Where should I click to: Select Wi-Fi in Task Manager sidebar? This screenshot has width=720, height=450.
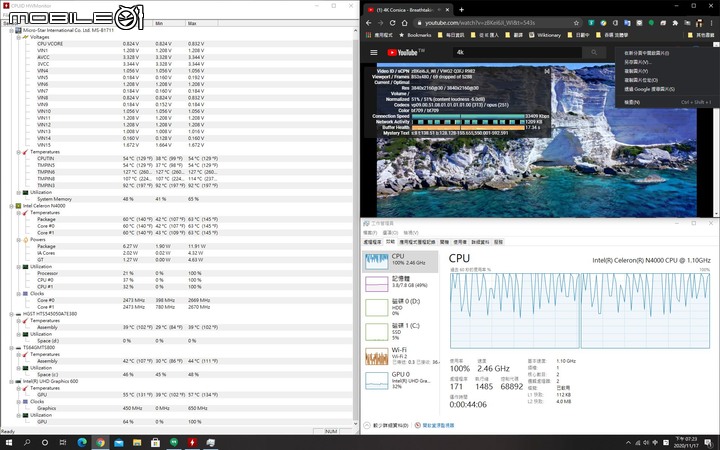pyautogui.click(x=400, y=356)
